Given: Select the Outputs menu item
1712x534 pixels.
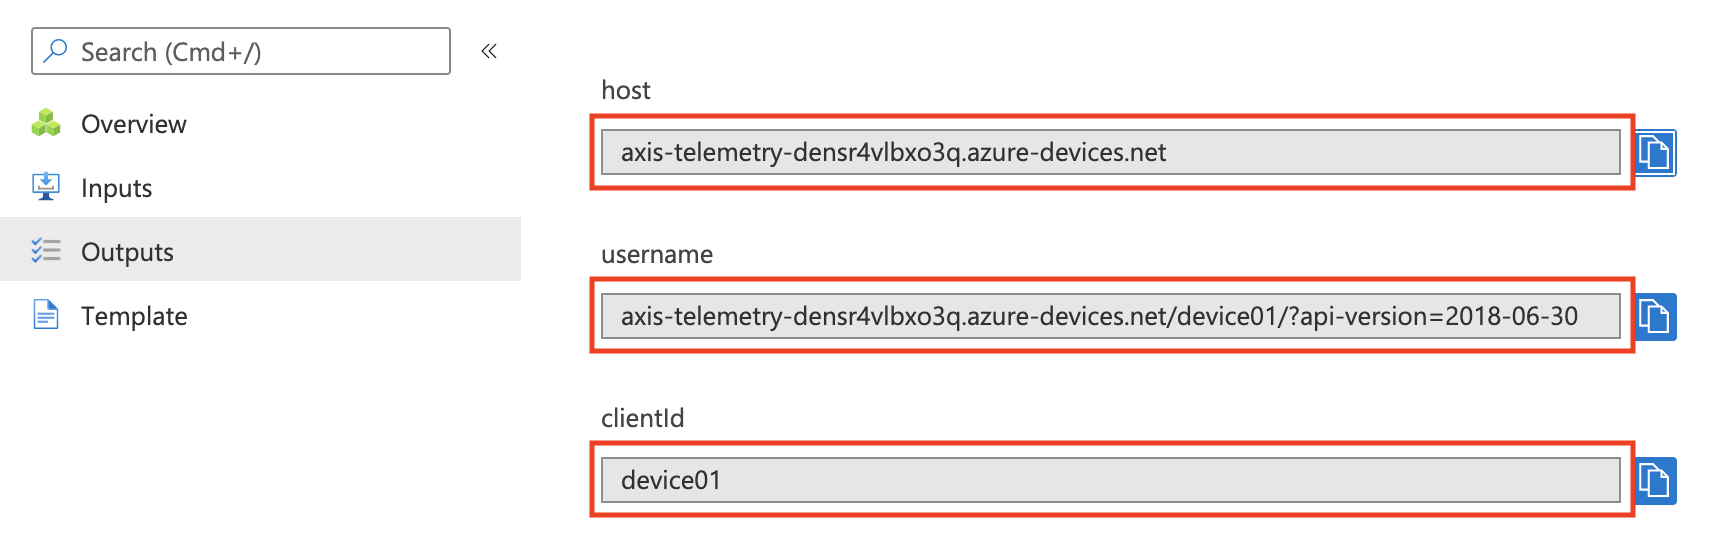Looking at the screenshot, I should [x=260, y=249].
